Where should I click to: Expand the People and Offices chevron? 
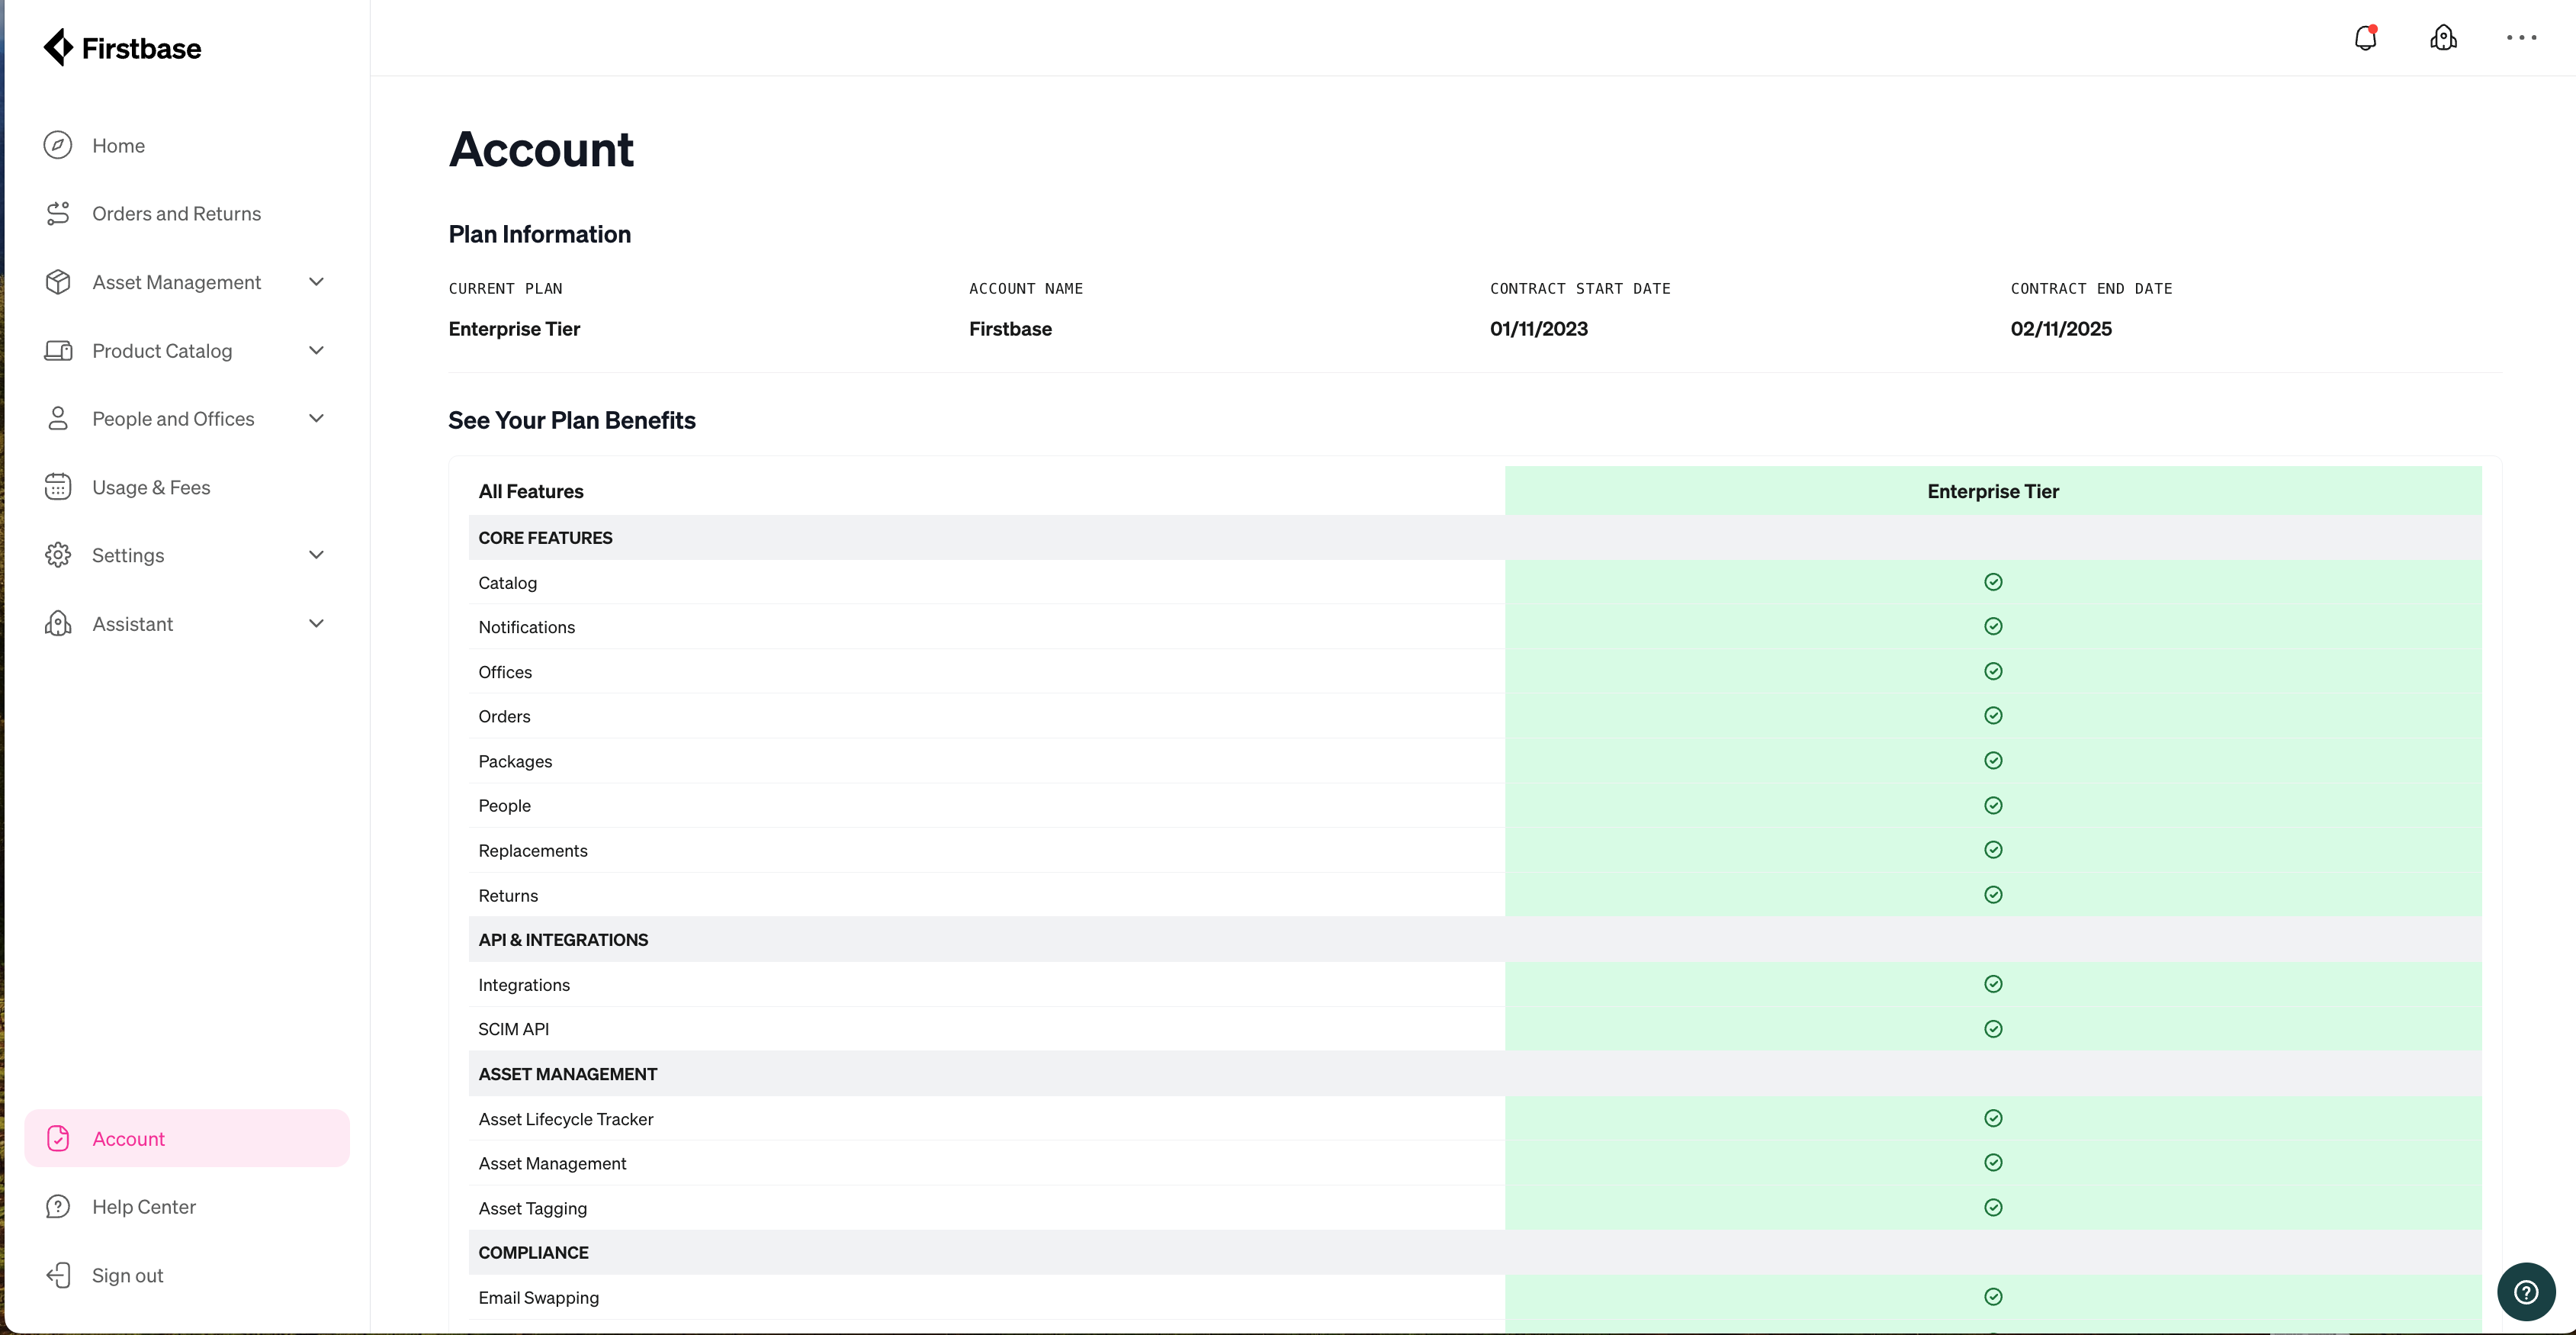(316, 418)
